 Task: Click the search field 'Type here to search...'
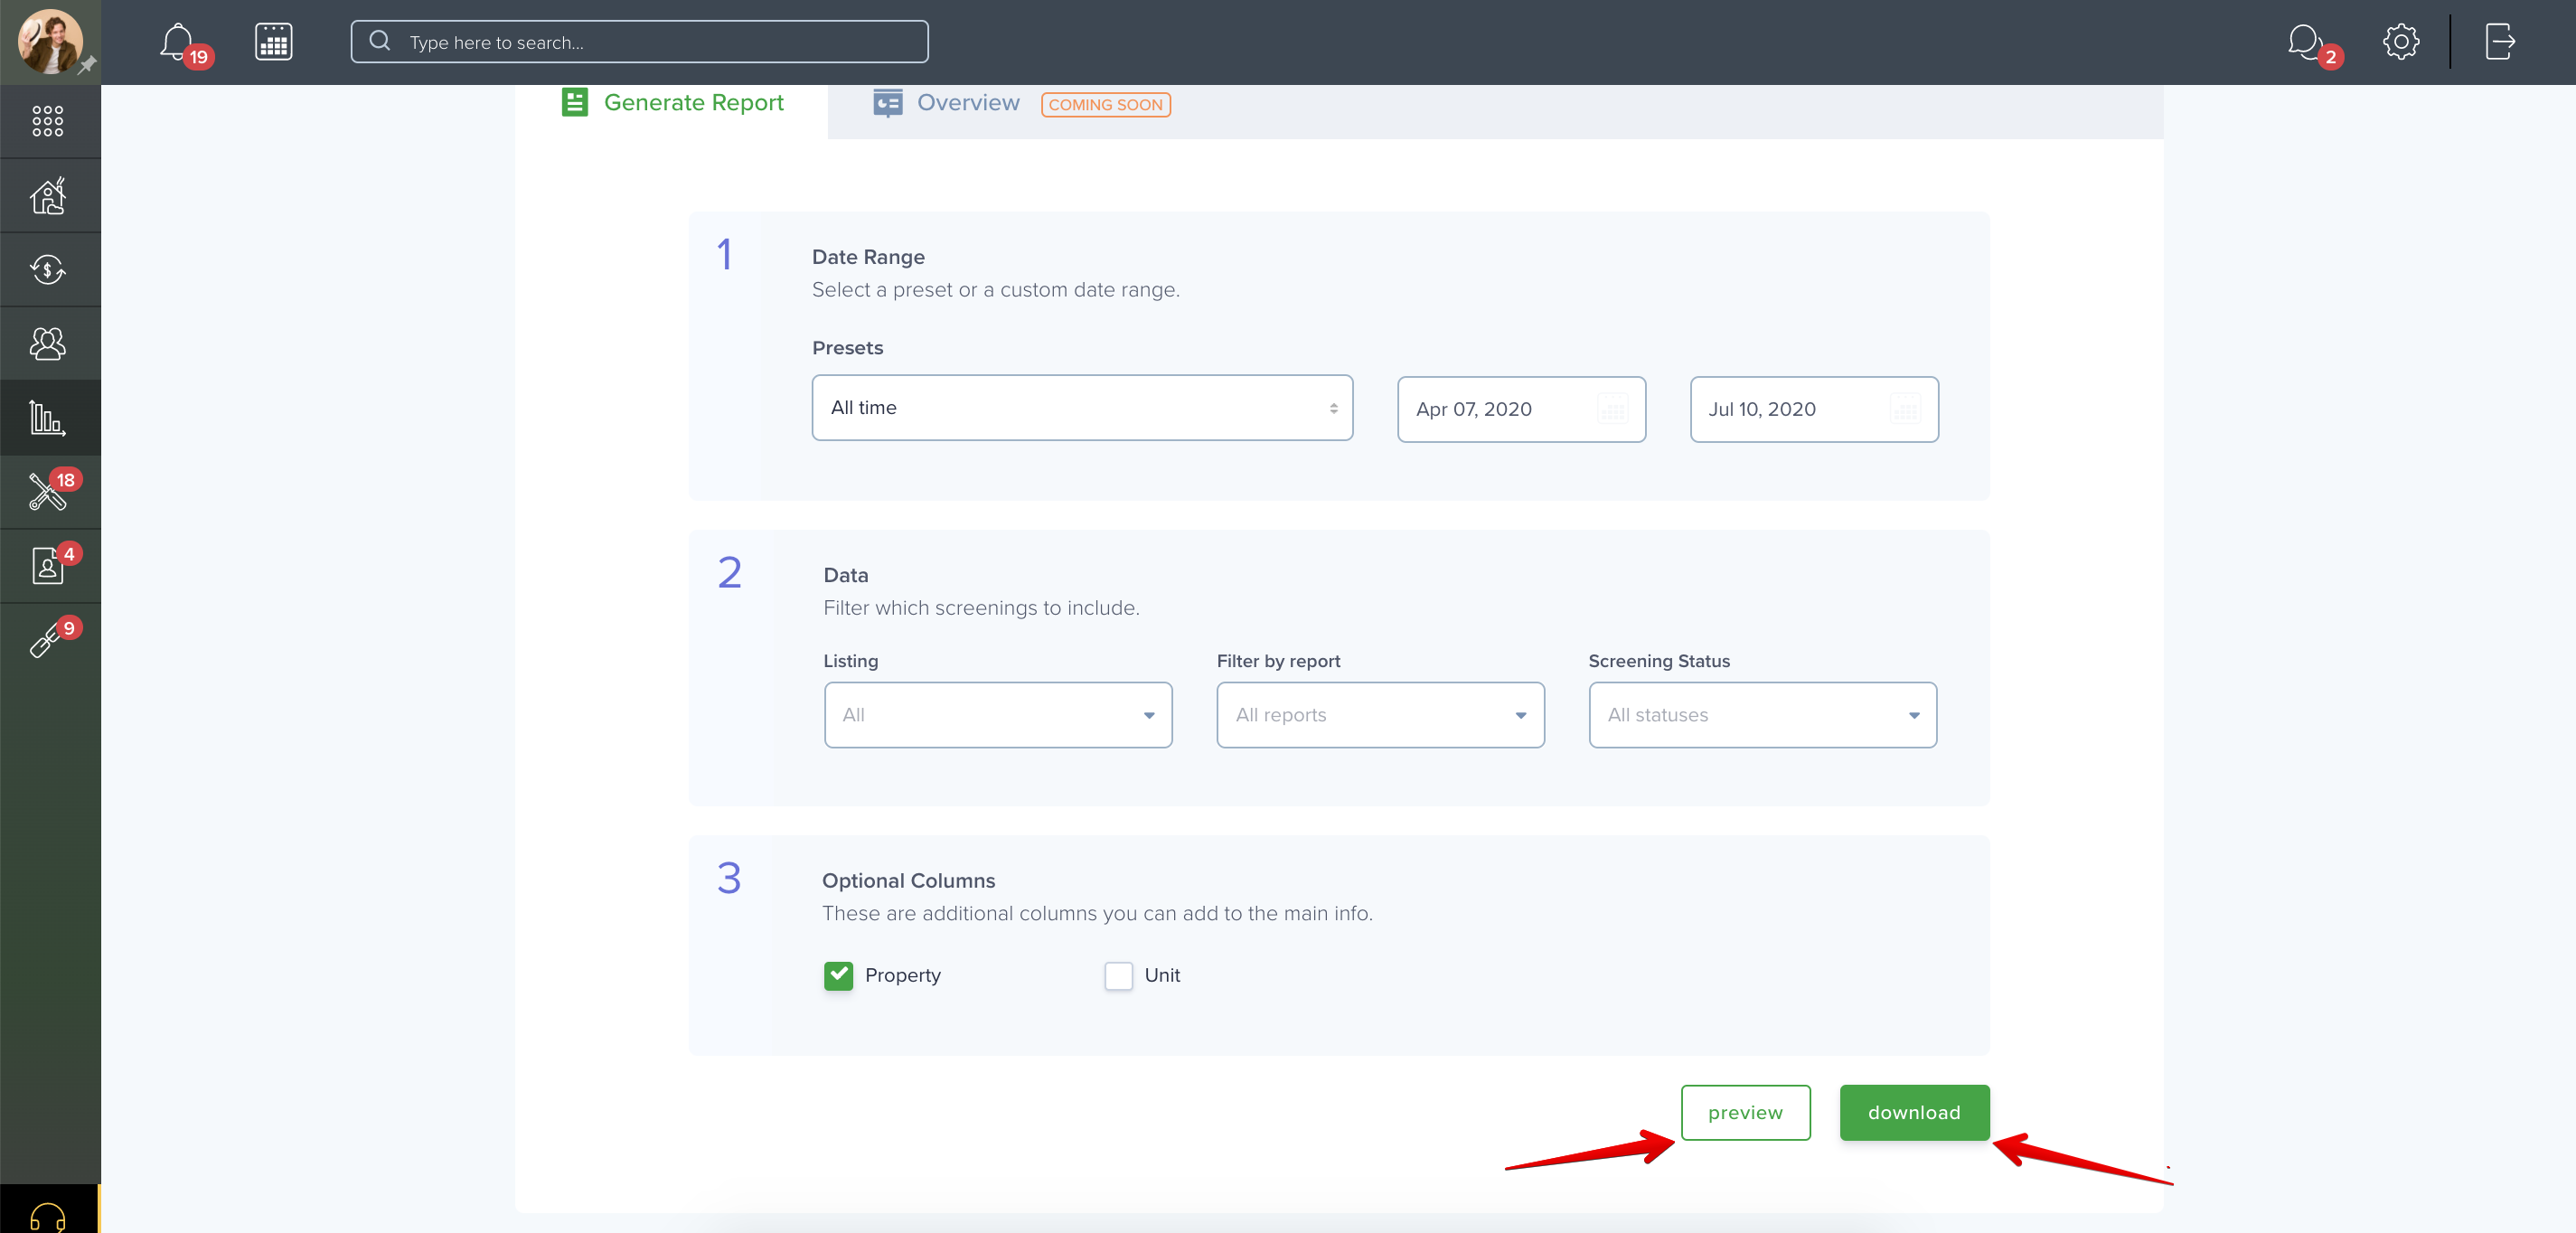(x=639, y=42)
